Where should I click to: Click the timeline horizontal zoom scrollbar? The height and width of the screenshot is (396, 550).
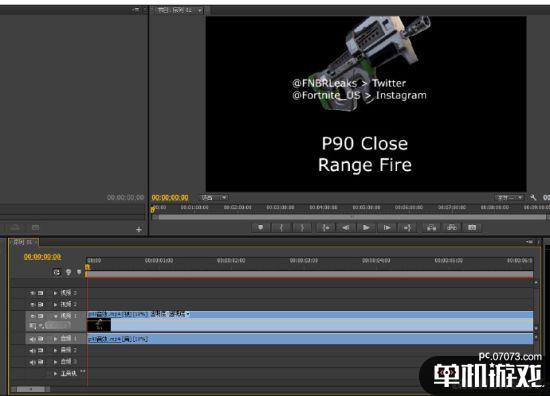31,389
